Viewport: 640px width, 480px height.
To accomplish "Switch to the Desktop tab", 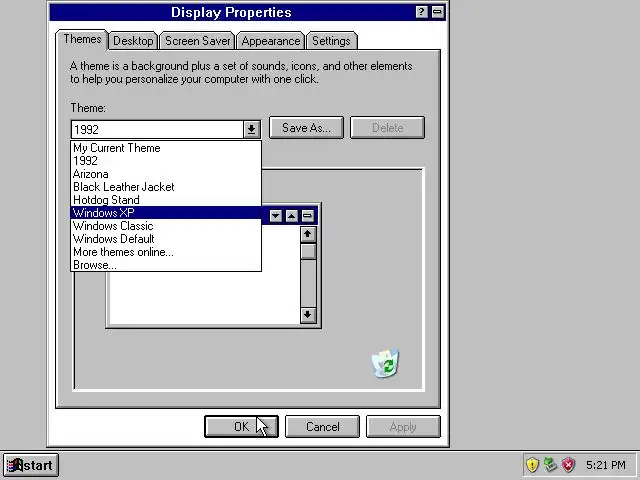I will point(133,41).
